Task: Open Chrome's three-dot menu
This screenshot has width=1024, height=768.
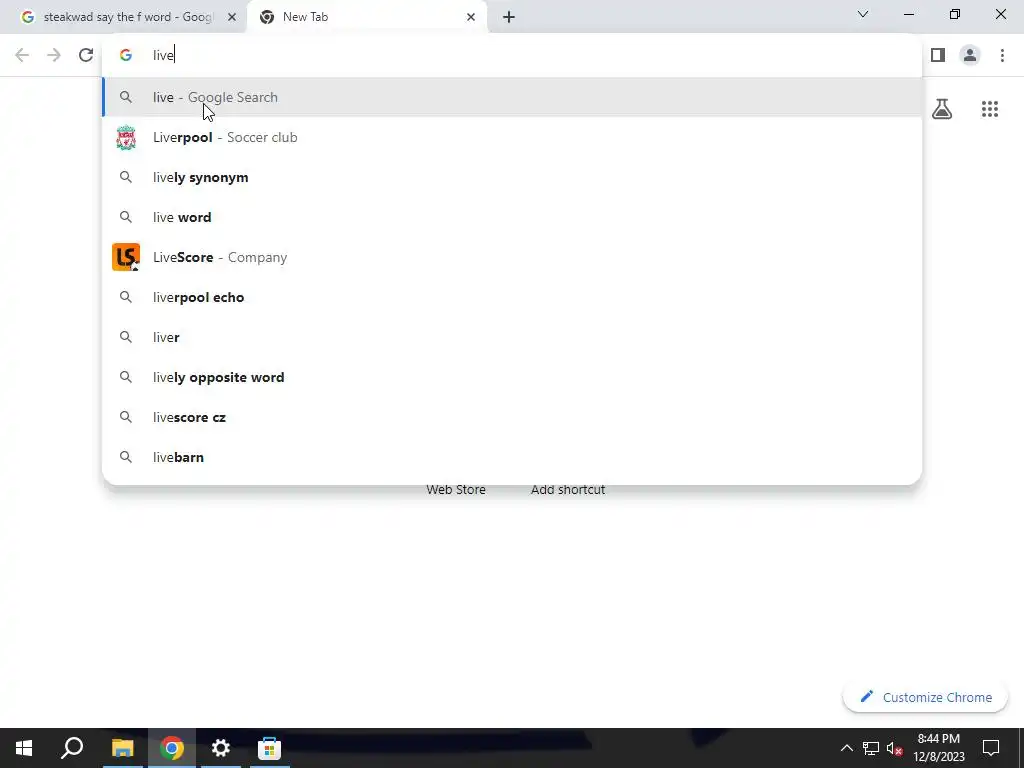Action: [1002, 55]
